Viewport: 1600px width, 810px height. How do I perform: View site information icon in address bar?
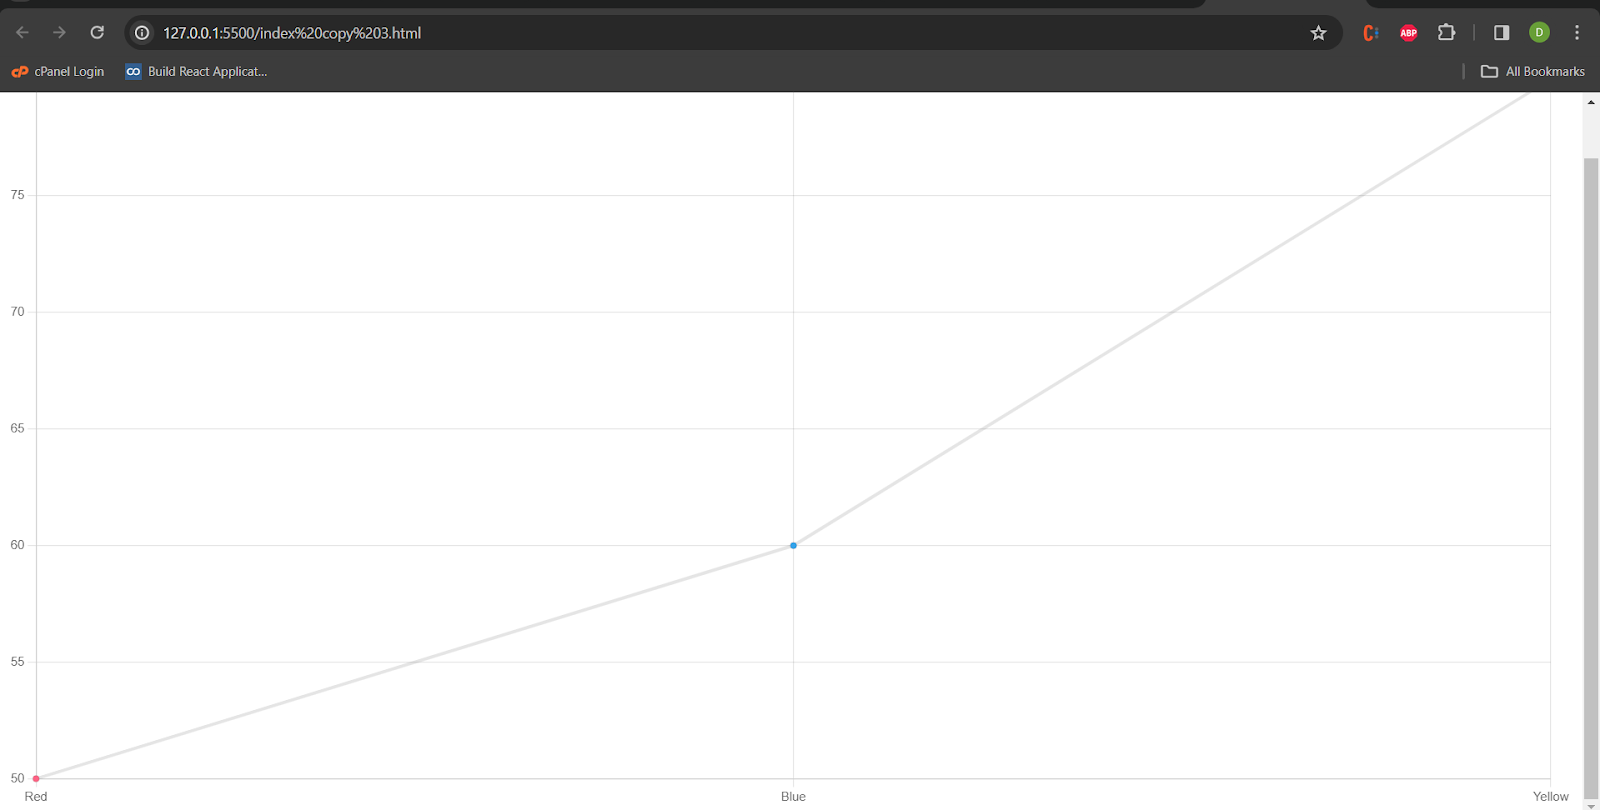point(142,33)
